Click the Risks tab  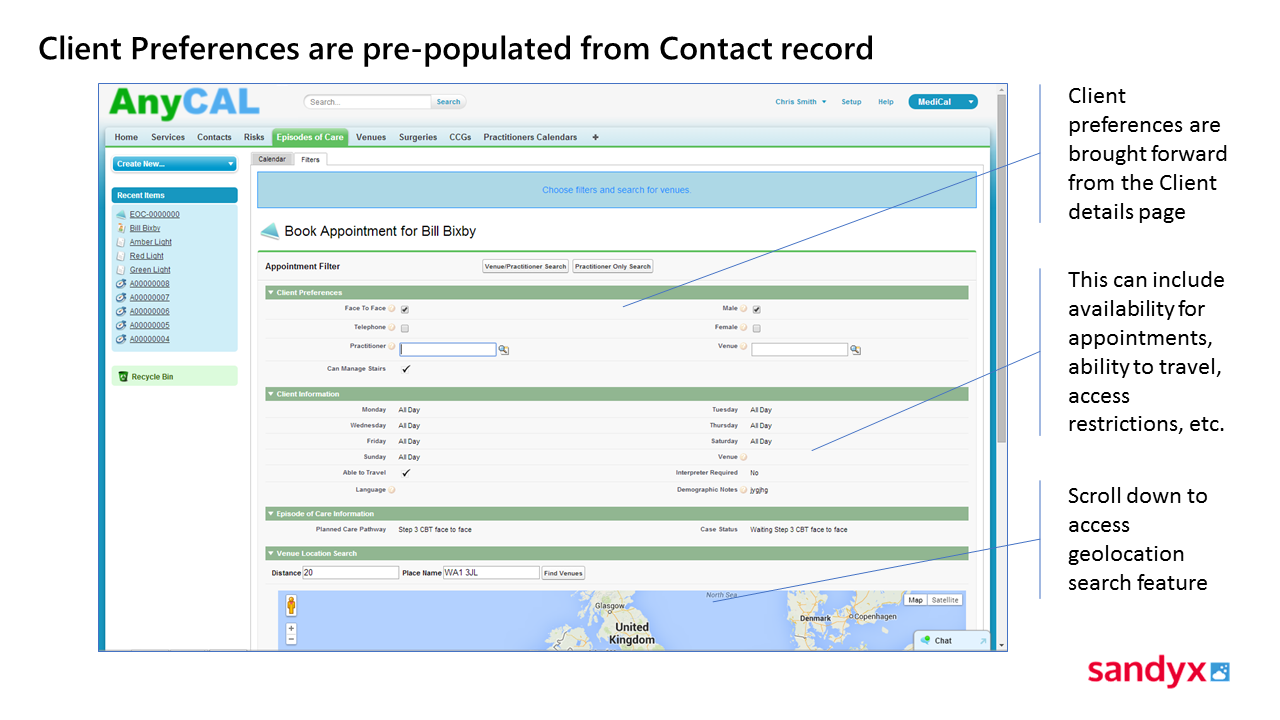(254, 137)
